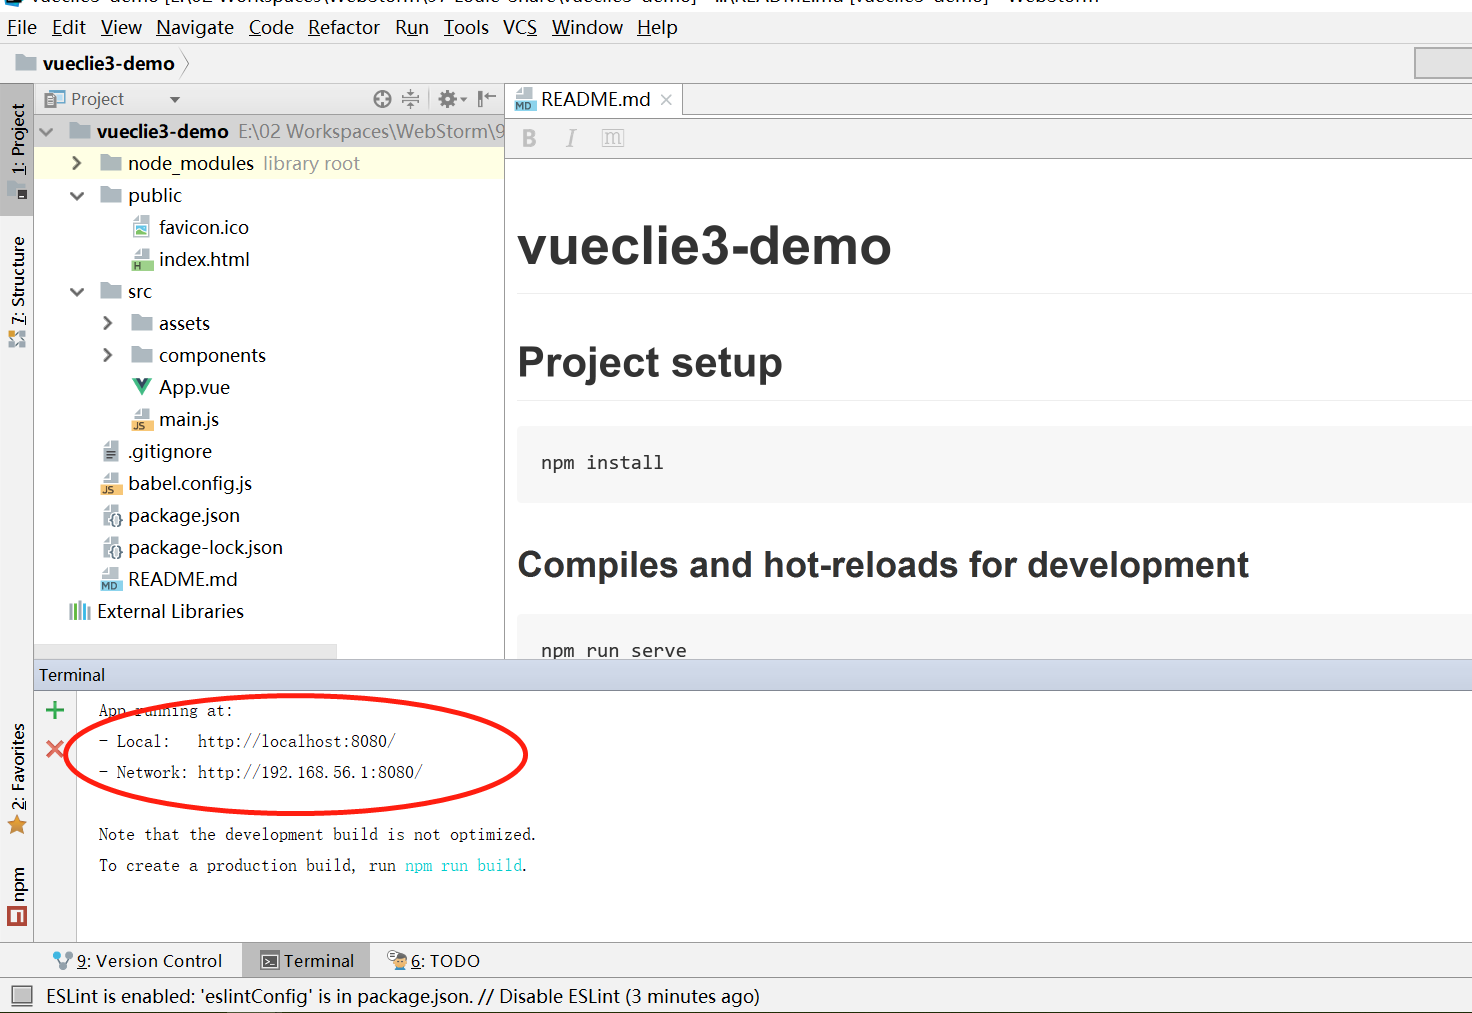Toggle italic formatting in Markdown toolbar

click(570, 138)
